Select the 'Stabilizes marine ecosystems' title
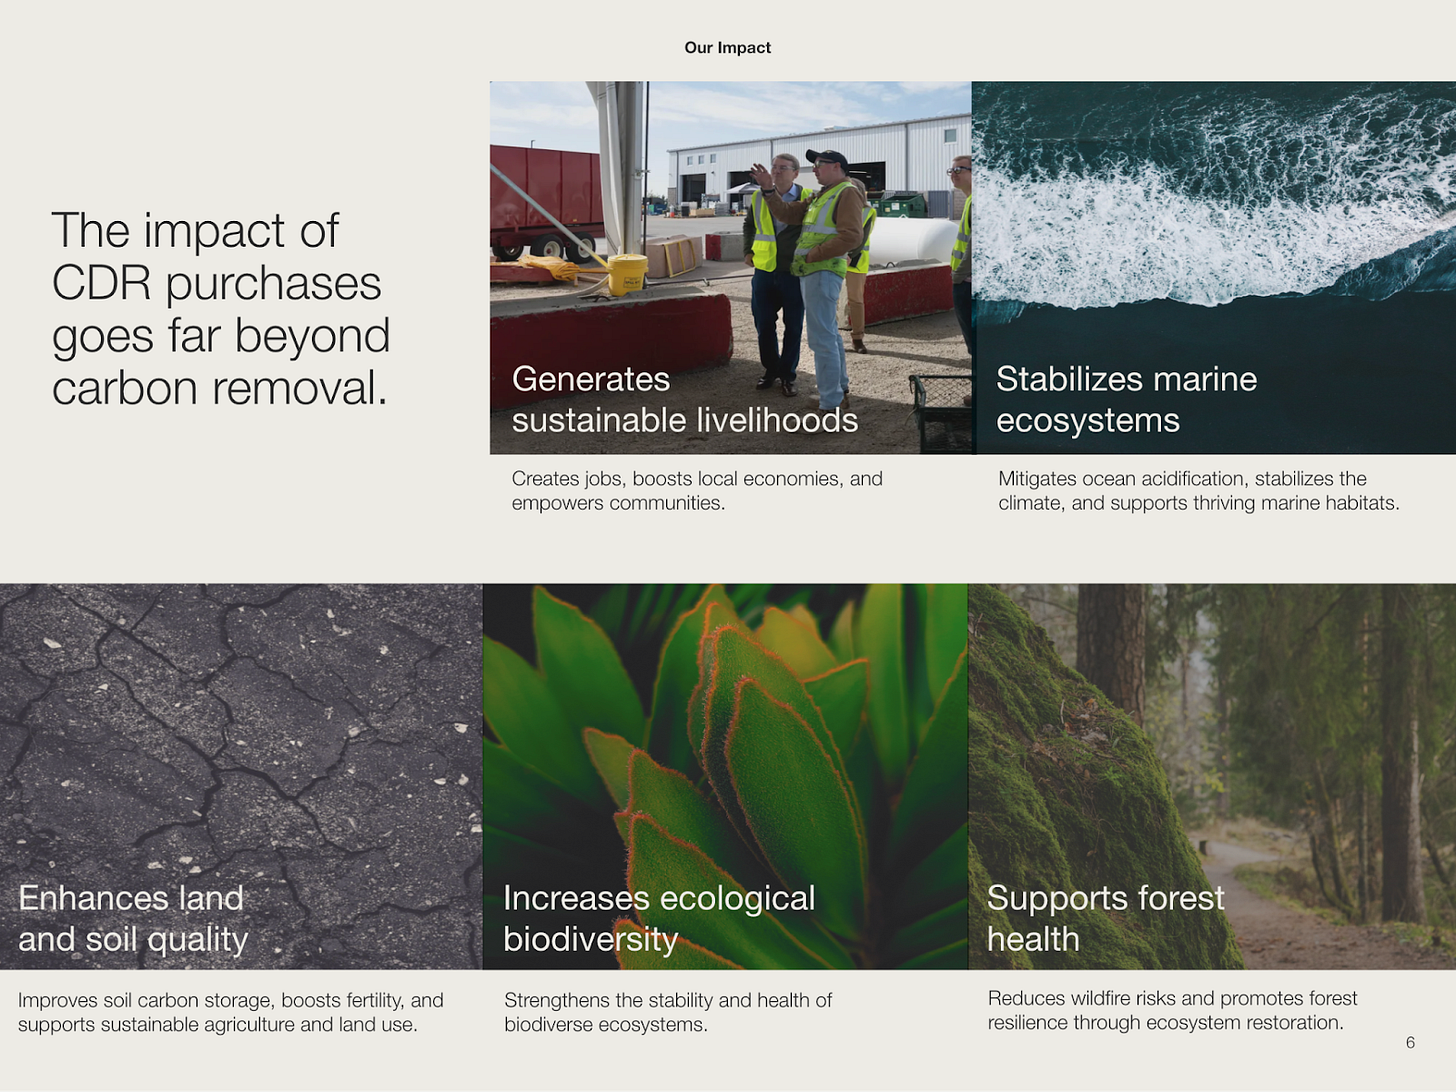The width and height of the screenshot is (1456, 1092). [x=1126, y=399]
